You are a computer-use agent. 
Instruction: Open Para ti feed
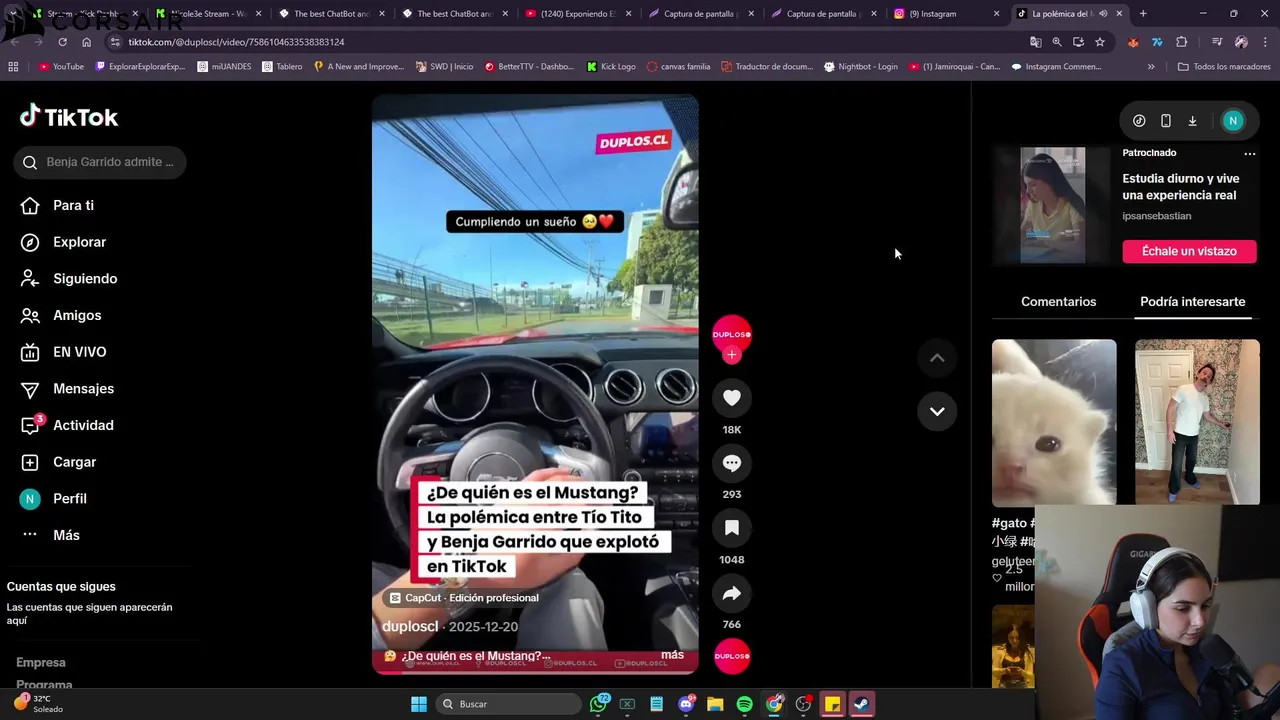coord(73,205)
